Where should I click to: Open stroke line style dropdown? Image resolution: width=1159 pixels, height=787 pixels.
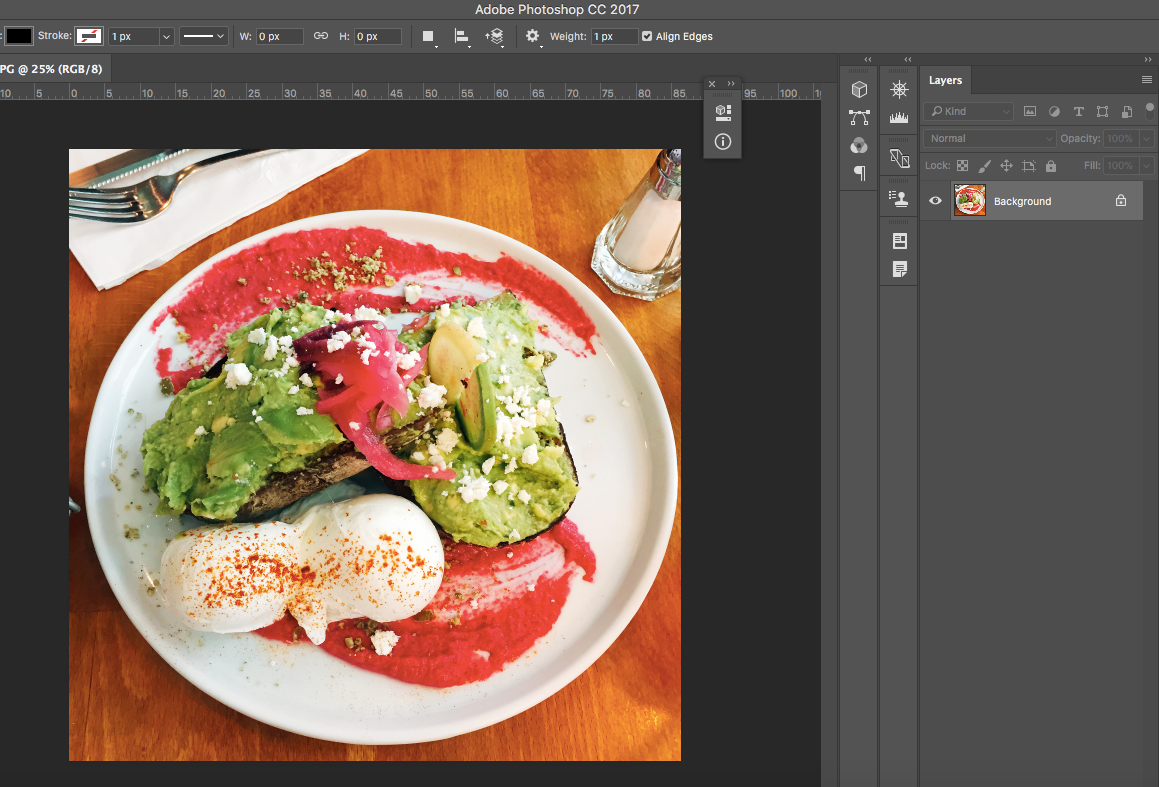(204, 36)
